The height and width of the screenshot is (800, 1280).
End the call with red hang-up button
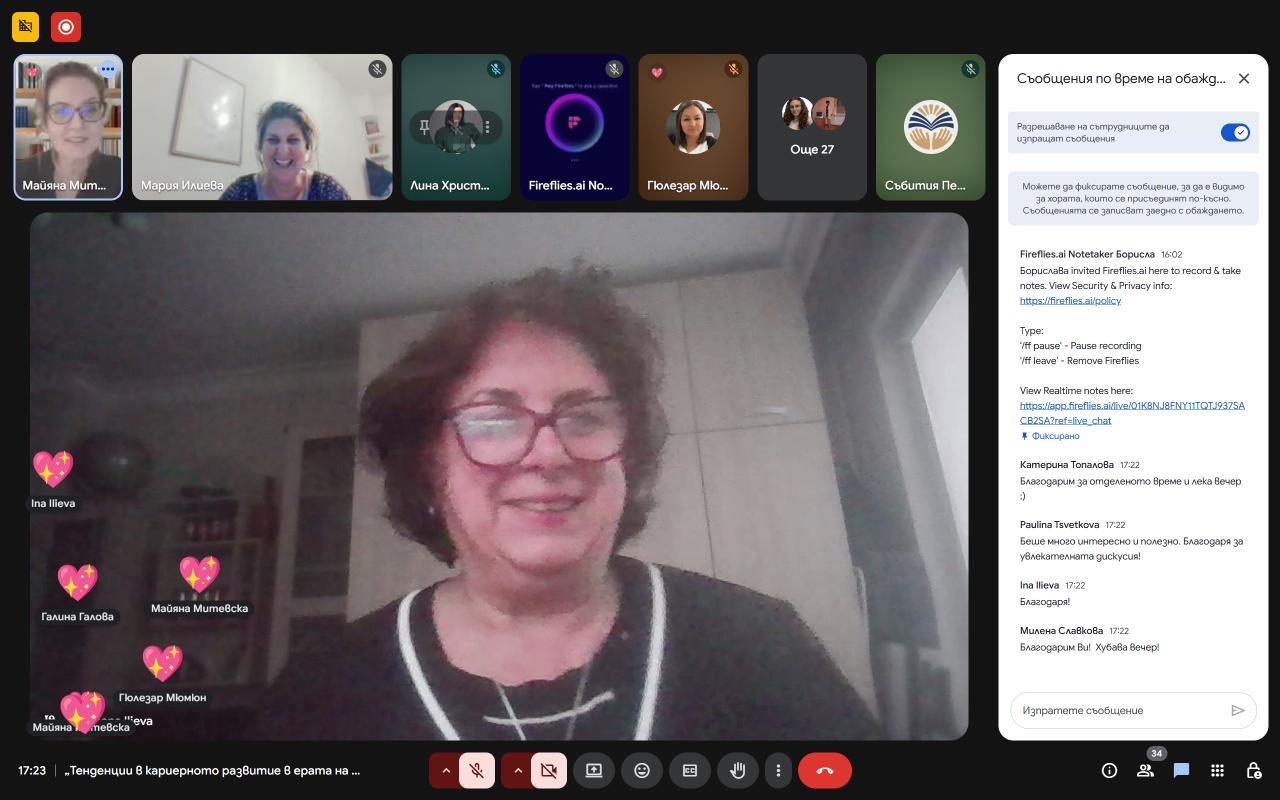tap(824, 770)
